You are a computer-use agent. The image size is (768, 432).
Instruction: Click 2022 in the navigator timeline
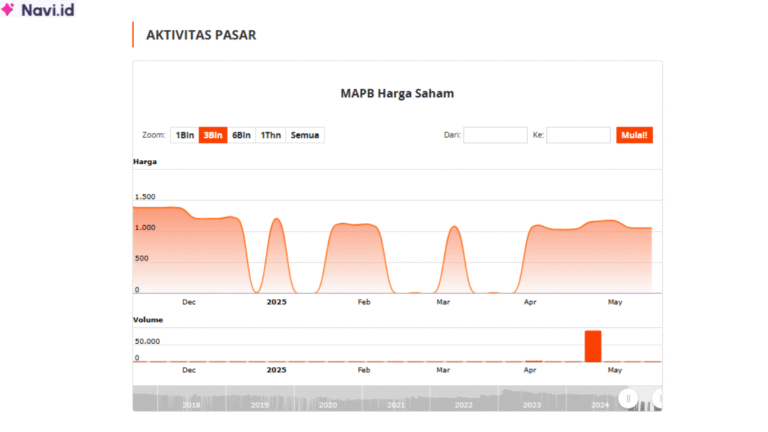coord(463,405)
